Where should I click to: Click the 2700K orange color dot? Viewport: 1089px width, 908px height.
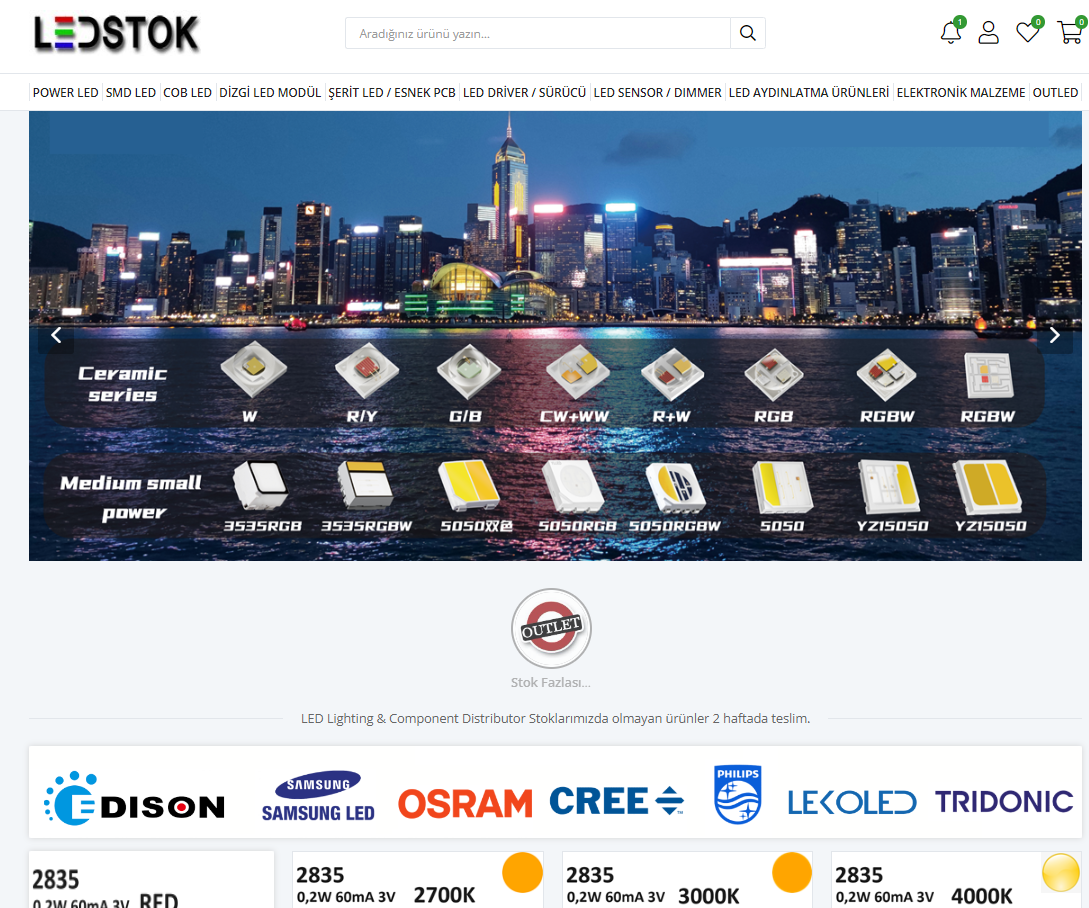tap(522, 872)
